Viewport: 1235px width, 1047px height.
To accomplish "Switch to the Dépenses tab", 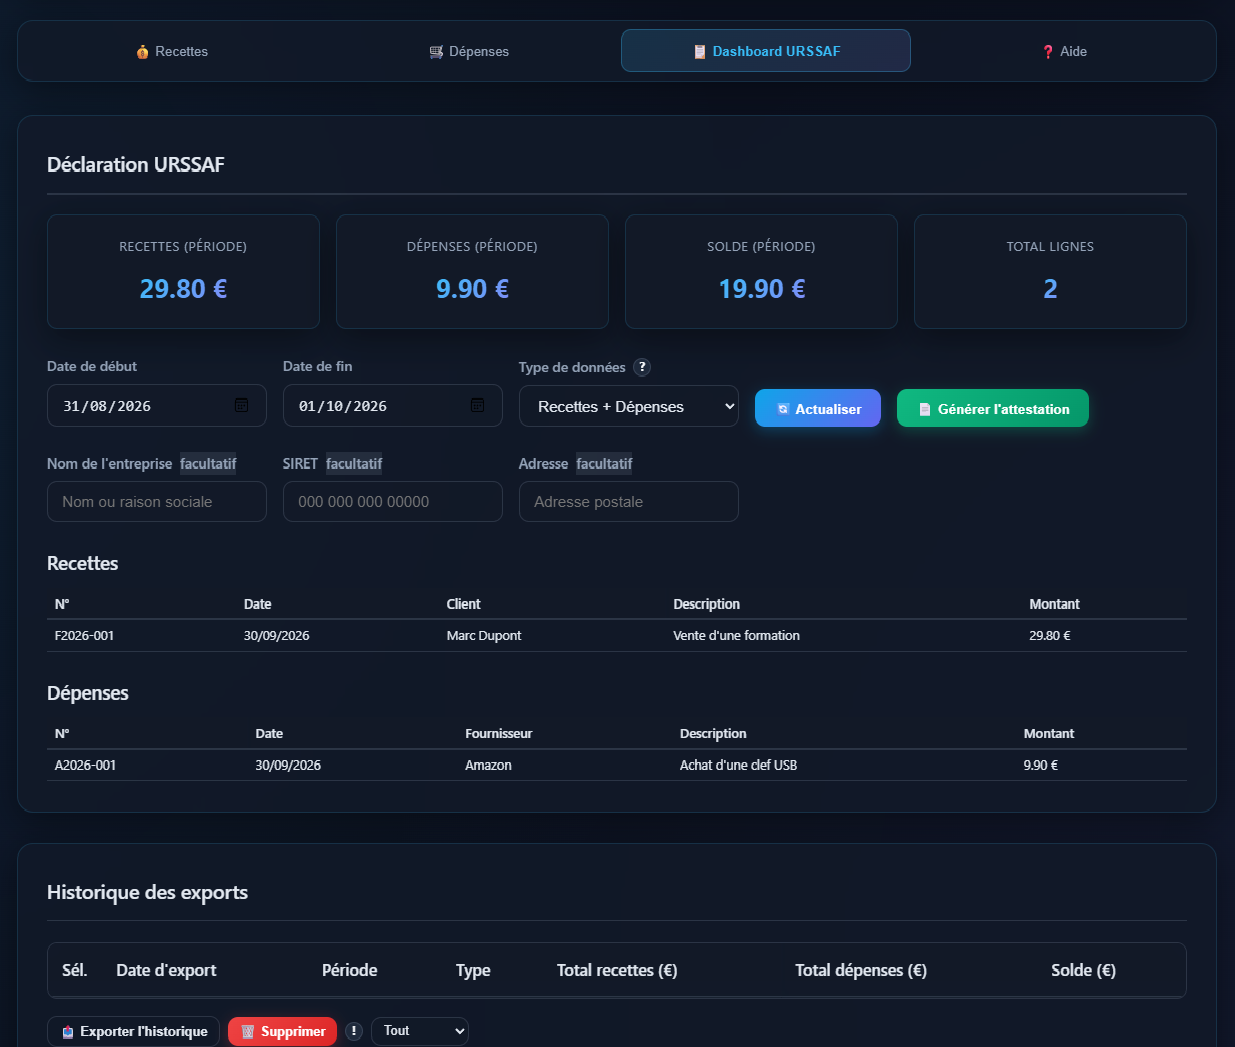I will tap(469, 51).
